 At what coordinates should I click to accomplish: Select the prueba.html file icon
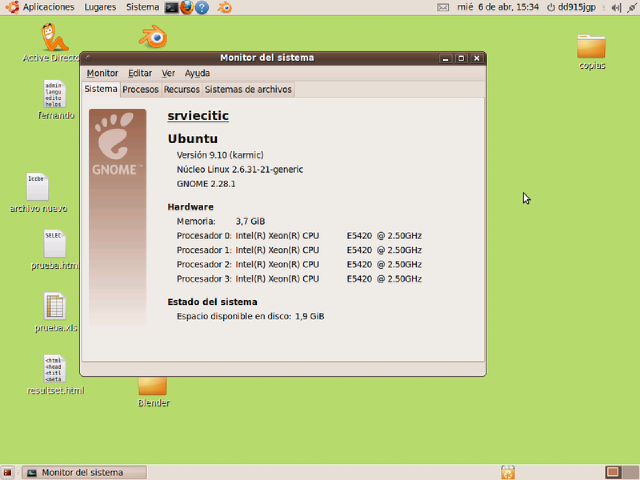pyautogui.click(x=55, y=244)
